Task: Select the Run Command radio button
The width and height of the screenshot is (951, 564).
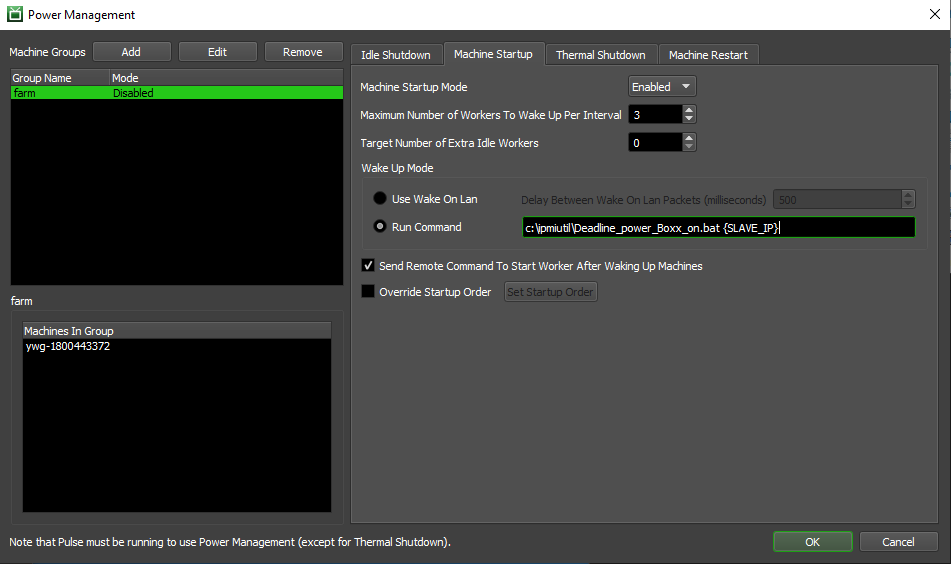Action: click(380, 227)
